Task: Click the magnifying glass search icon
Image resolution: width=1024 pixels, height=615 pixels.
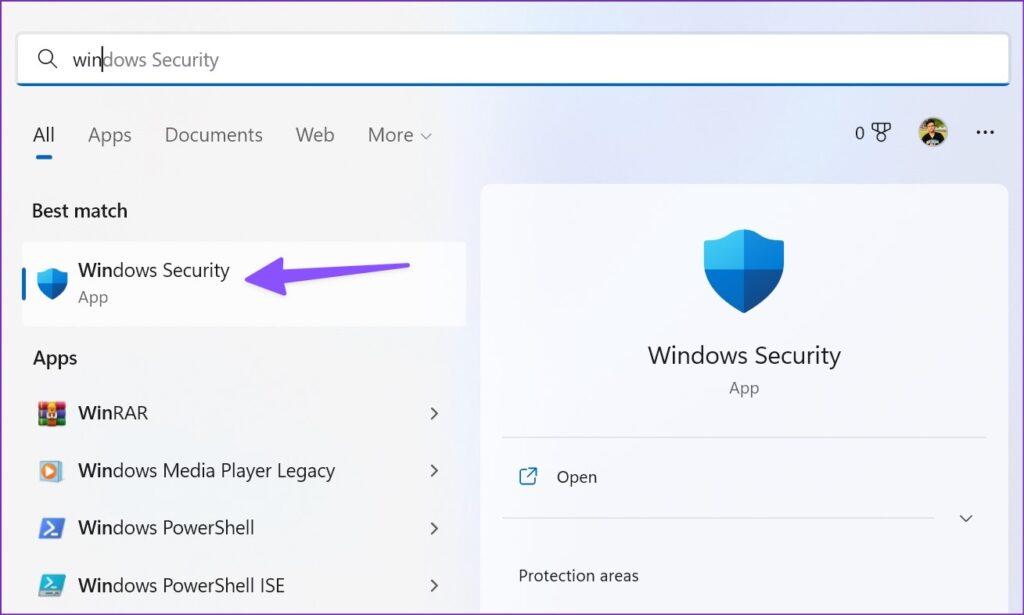Action: tap(47, 59)
